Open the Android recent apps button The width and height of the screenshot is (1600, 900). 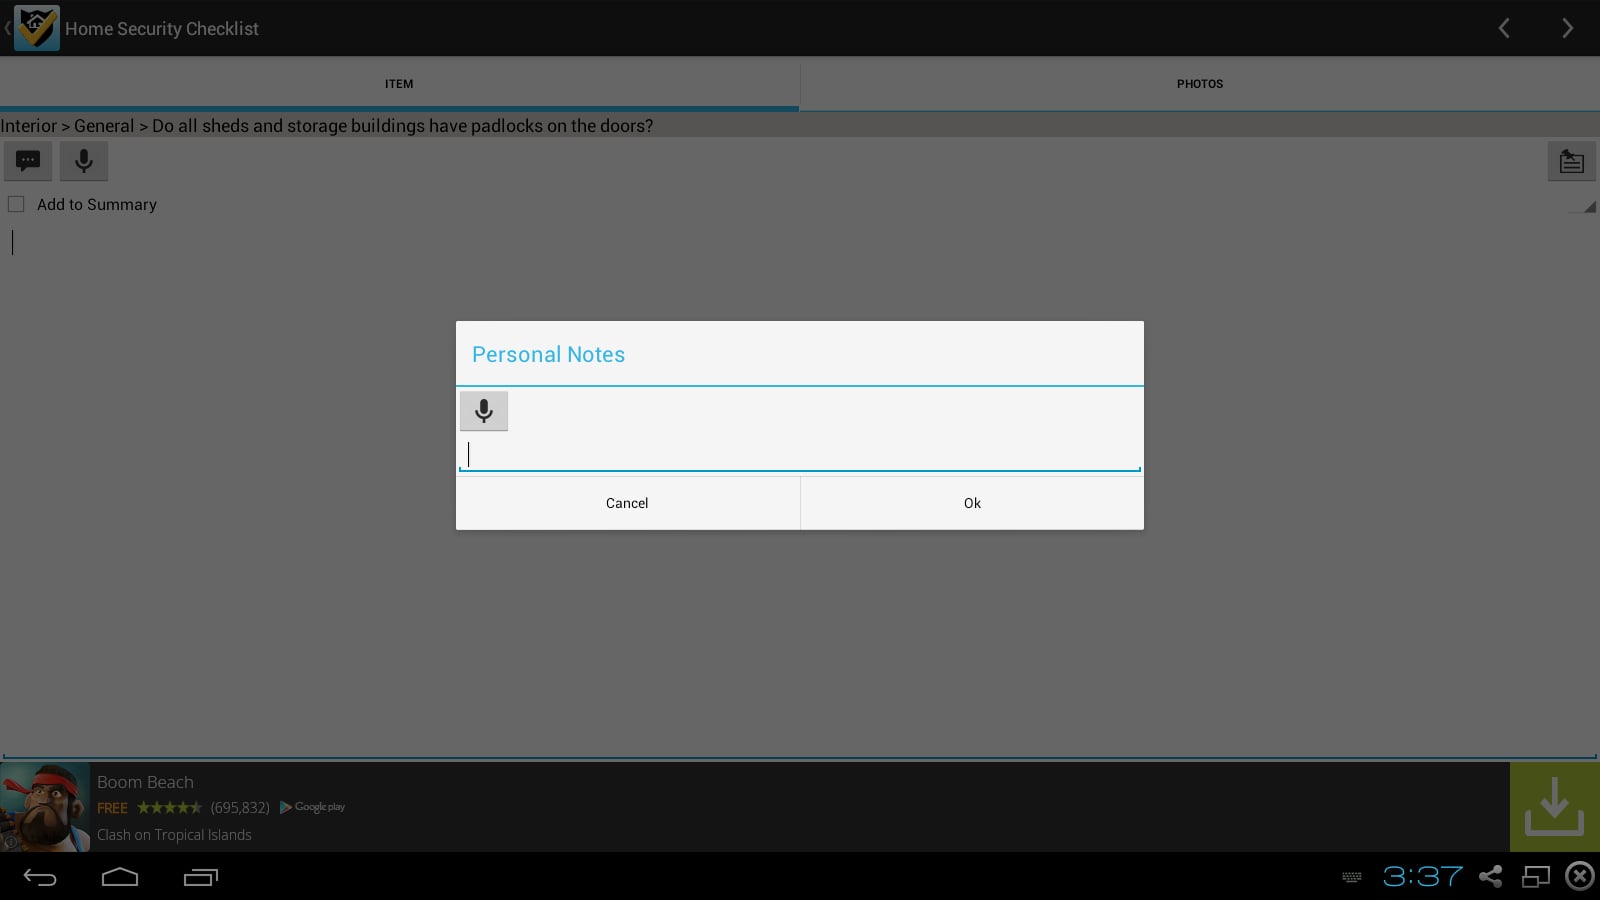[200, 877]
